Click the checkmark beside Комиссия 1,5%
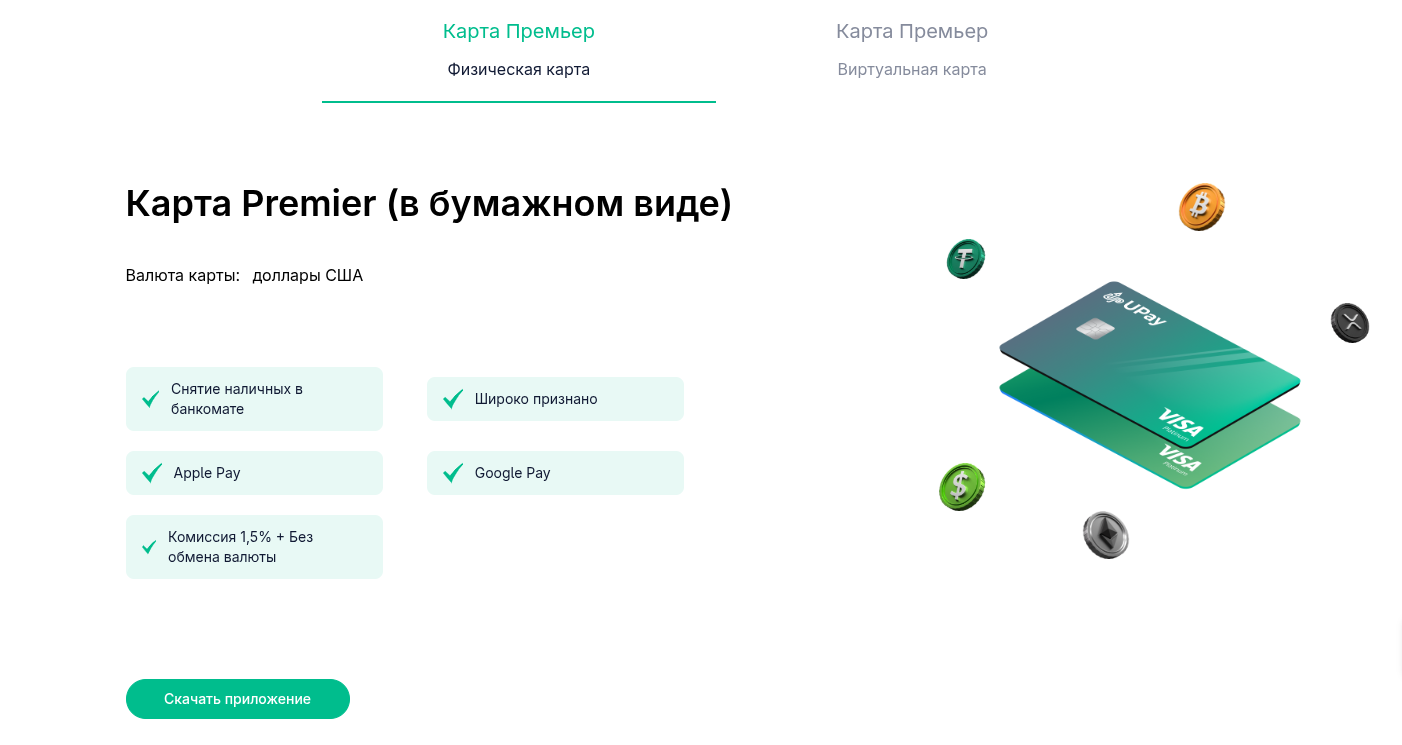This screenshot has width=1402, height=745. (x=149, y=547)
